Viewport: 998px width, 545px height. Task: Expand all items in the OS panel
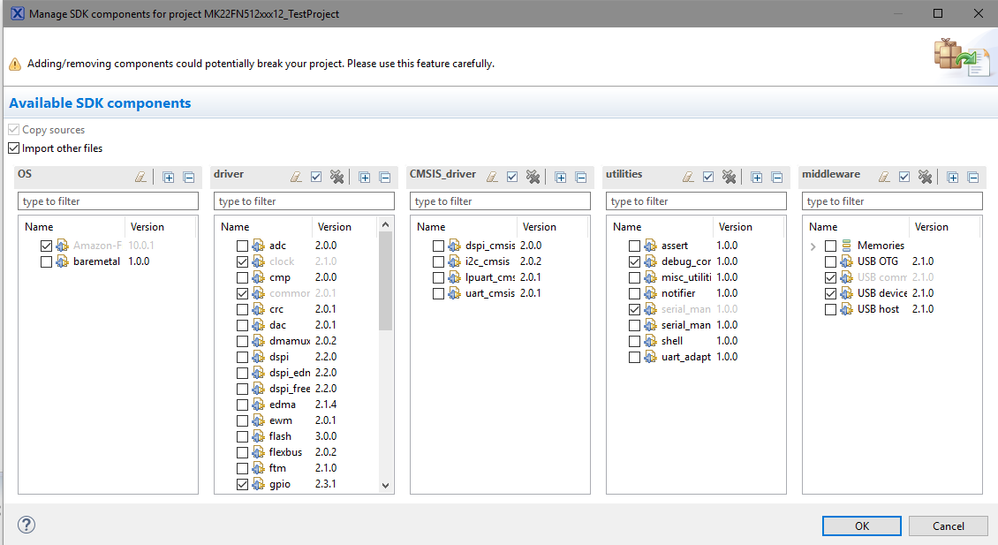(x=168, y=177)
